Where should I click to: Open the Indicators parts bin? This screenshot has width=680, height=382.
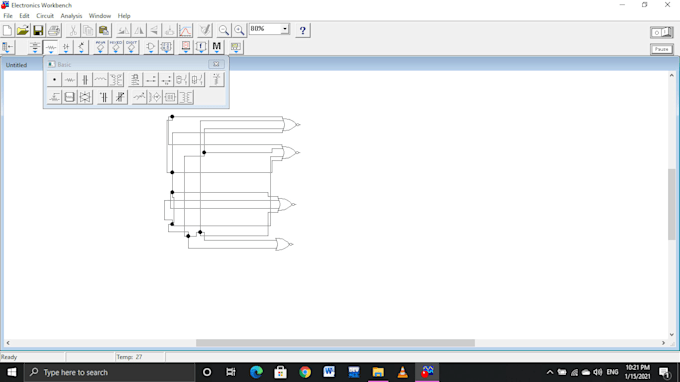point(186,47)
